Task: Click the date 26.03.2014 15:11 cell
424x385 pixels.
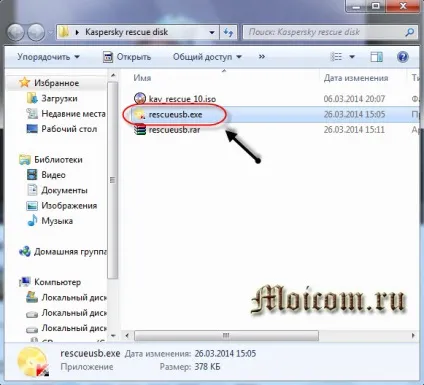Action: (354, 130)
